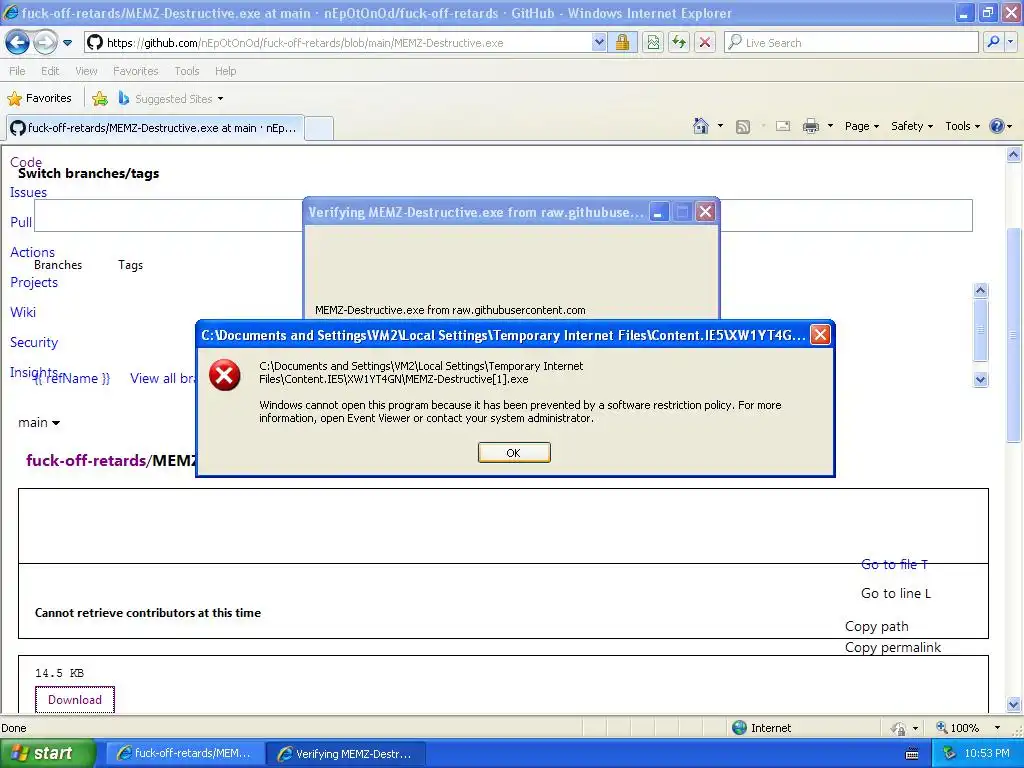Open the Issues link
This screenshot has width=1024, height=768.
28,192
